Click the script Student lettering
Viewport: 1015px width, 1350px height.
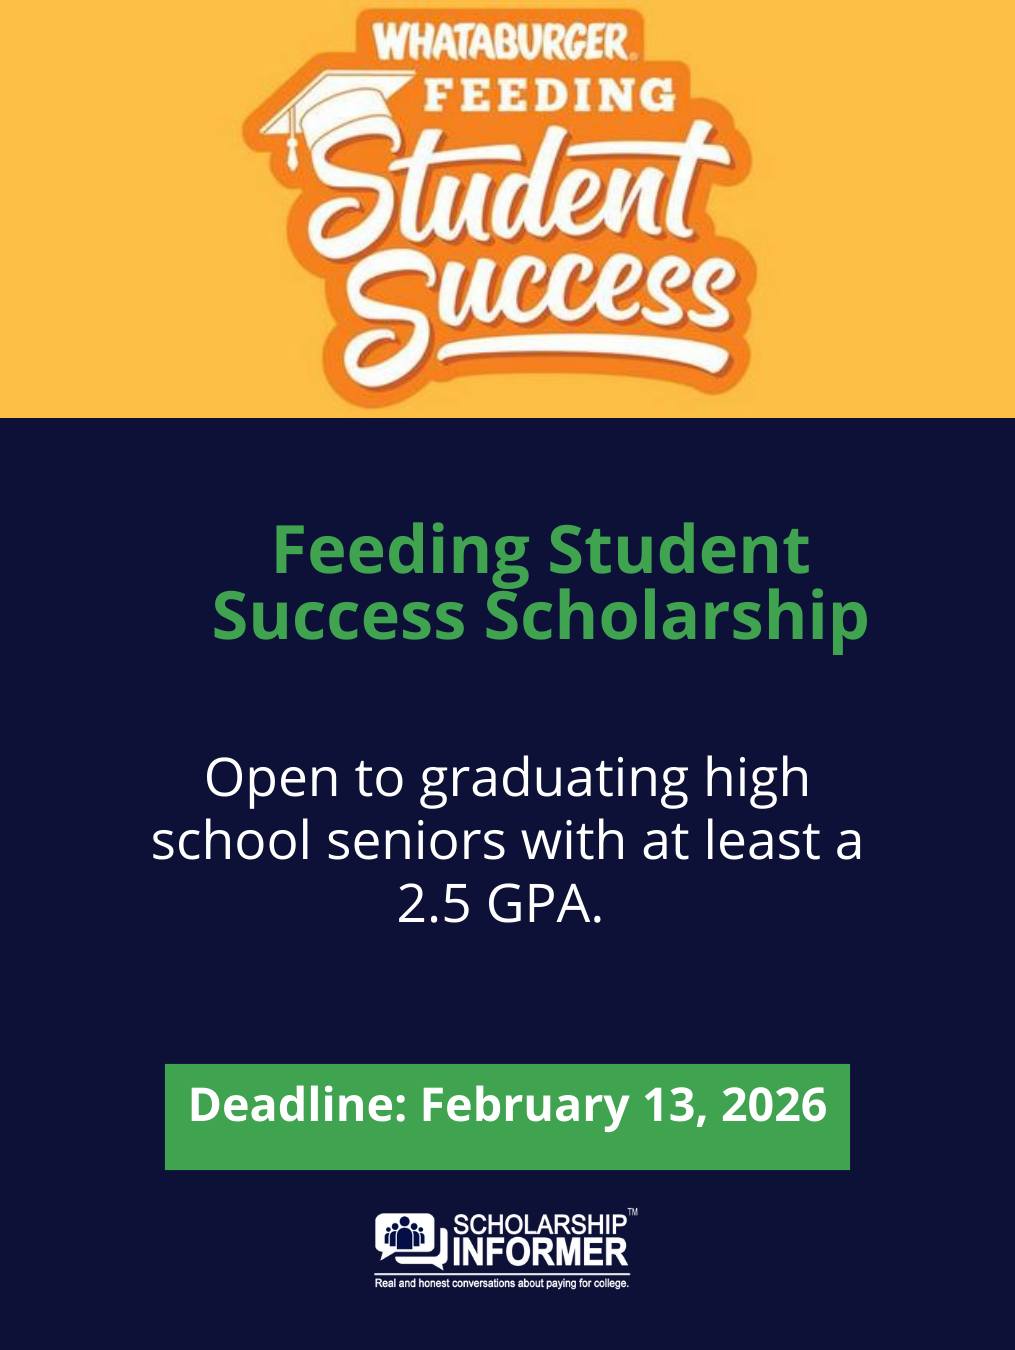[x=517, y=187]
